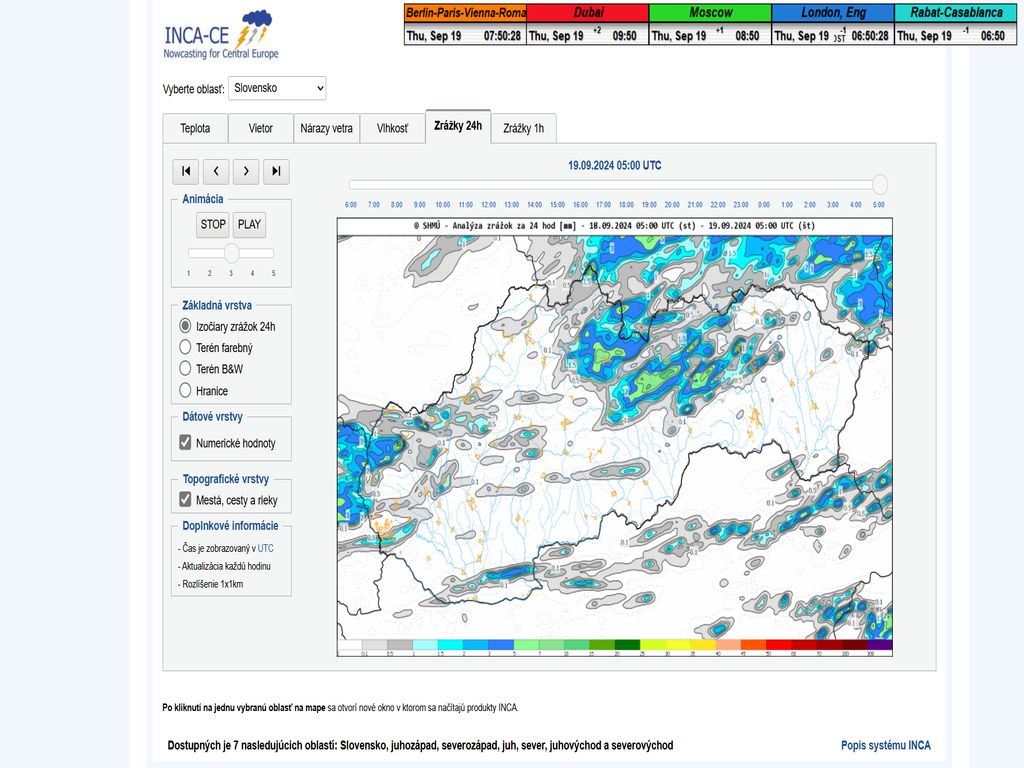Click the animation speed slider handle
The height and width of the screenshot is (768, 1024).
(x=231, y=253)
